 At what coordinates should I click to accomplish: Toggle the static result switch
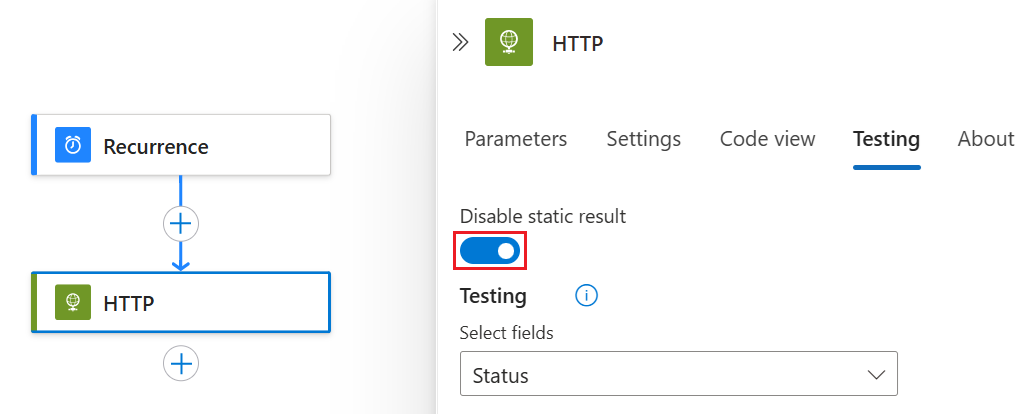click(x=490, y=250)
